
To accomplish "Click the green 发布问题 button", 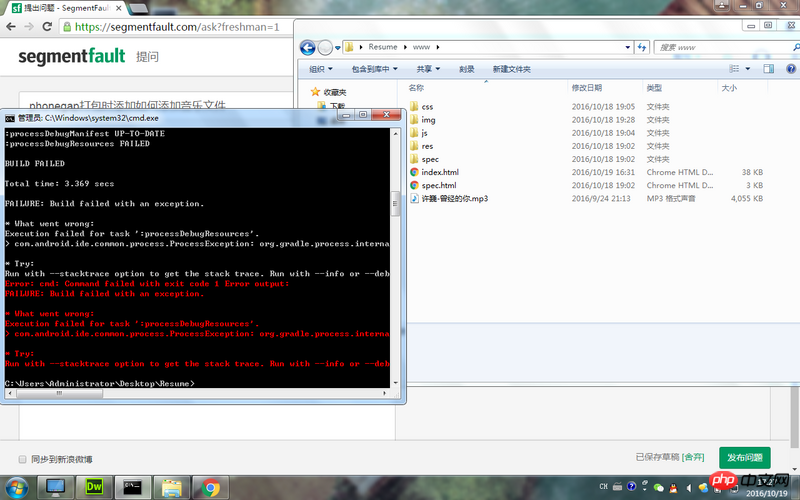I will point(745,457).
